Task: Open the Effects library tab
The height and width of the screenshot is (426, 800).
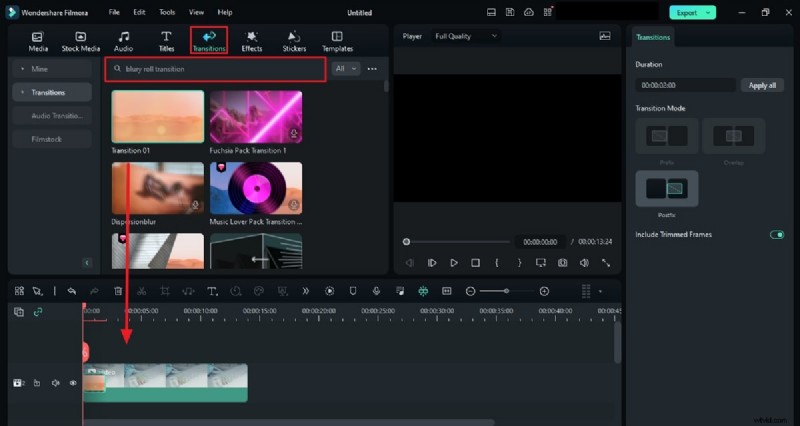Action: pos(252,40)
